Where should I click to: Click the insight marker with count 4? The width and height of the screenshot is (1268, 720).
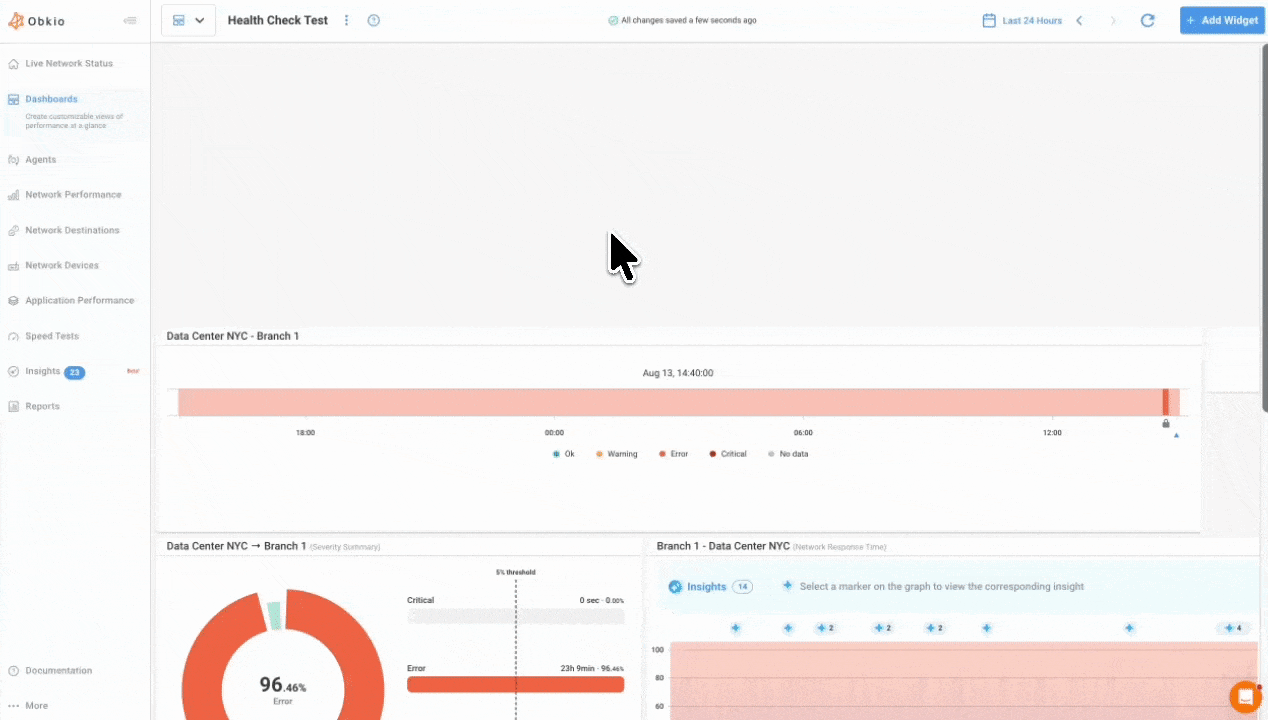(x=1233, y=628)
